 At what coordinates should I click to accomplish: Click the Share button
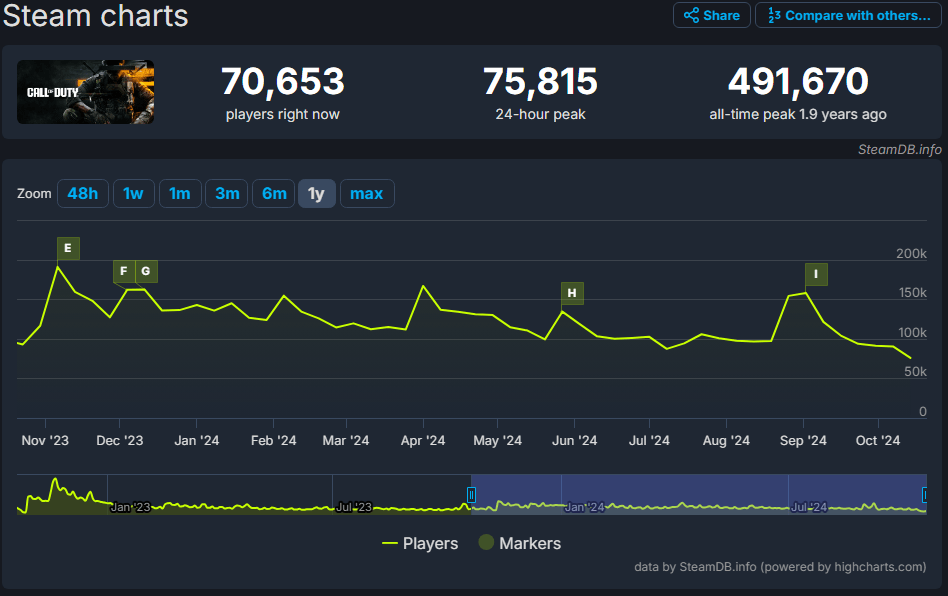click(712, 15)
